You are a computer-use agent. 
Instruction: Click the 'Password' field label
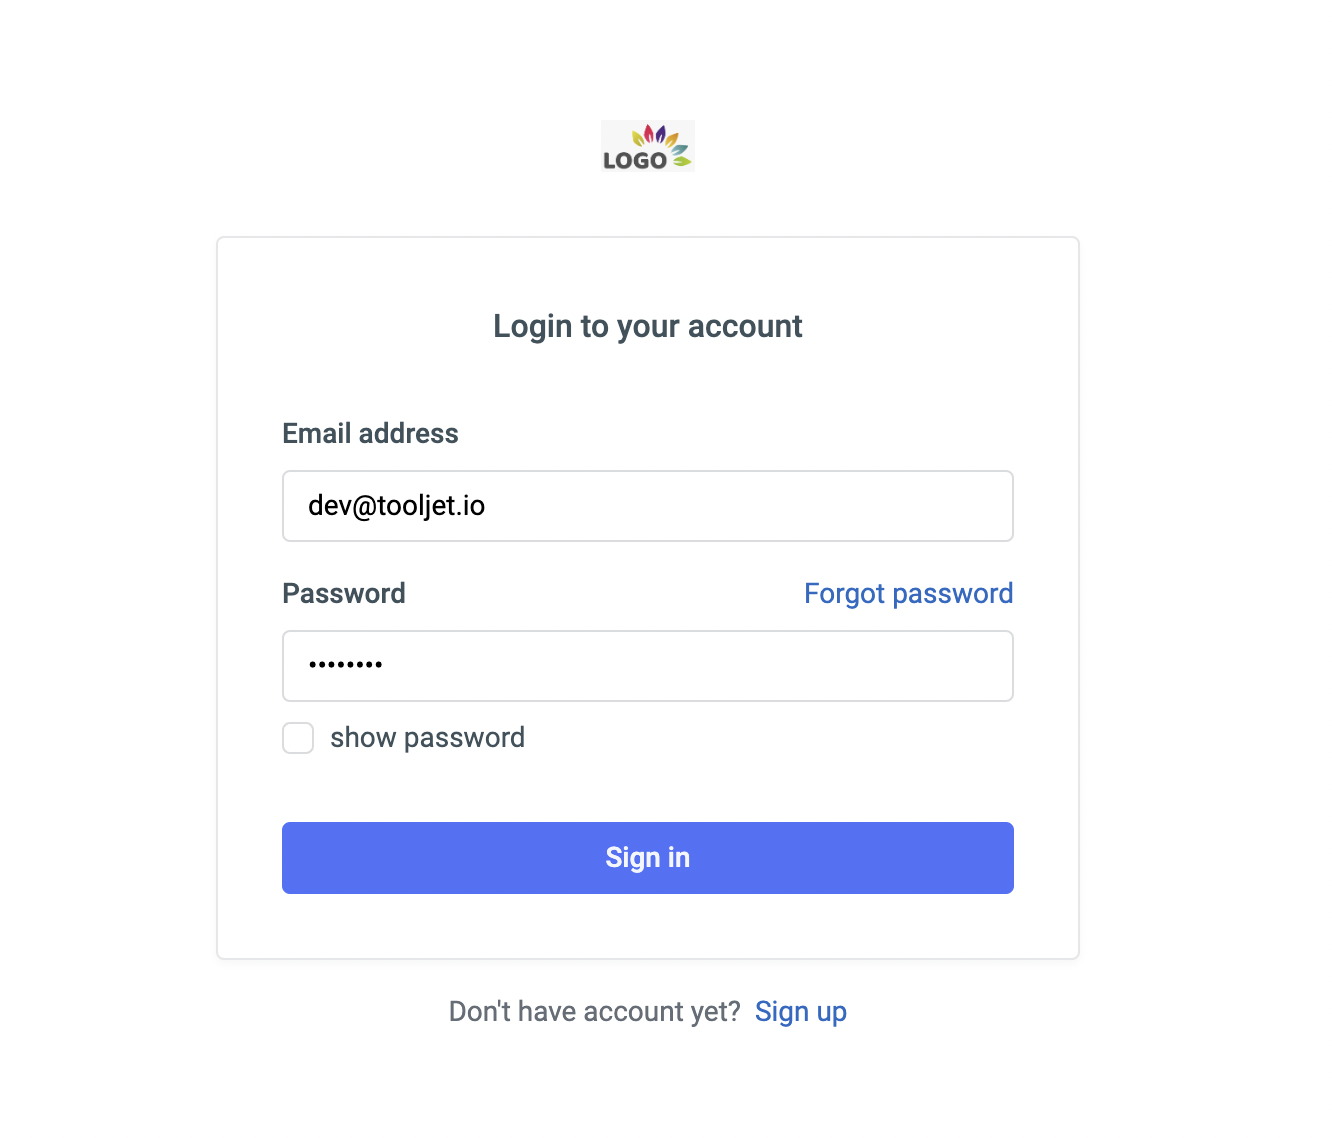pos(344,593)
